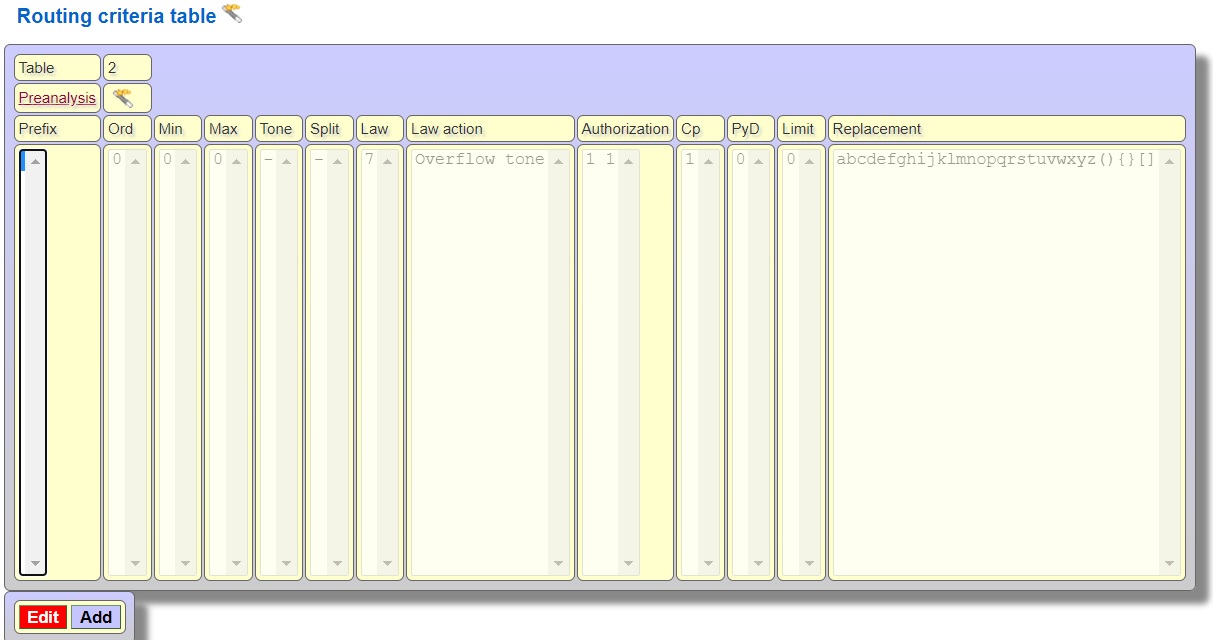Click the Table number field showing 2
This screenshot has width=1213, height=640.
click(127, 68)
